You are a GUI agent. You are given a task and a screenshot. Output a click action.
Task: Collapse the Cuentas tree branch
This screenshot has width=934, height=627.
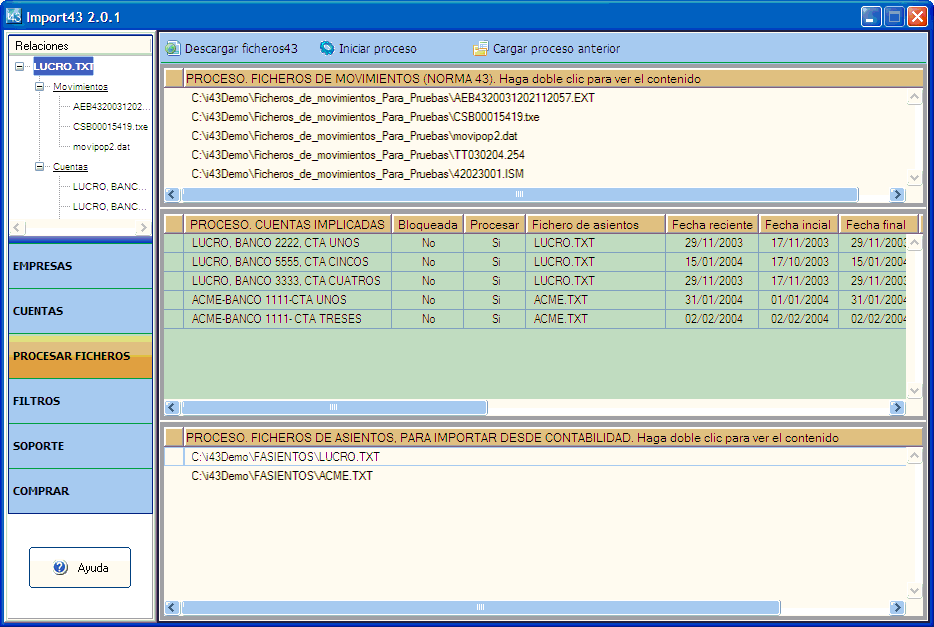coord(40,167)
